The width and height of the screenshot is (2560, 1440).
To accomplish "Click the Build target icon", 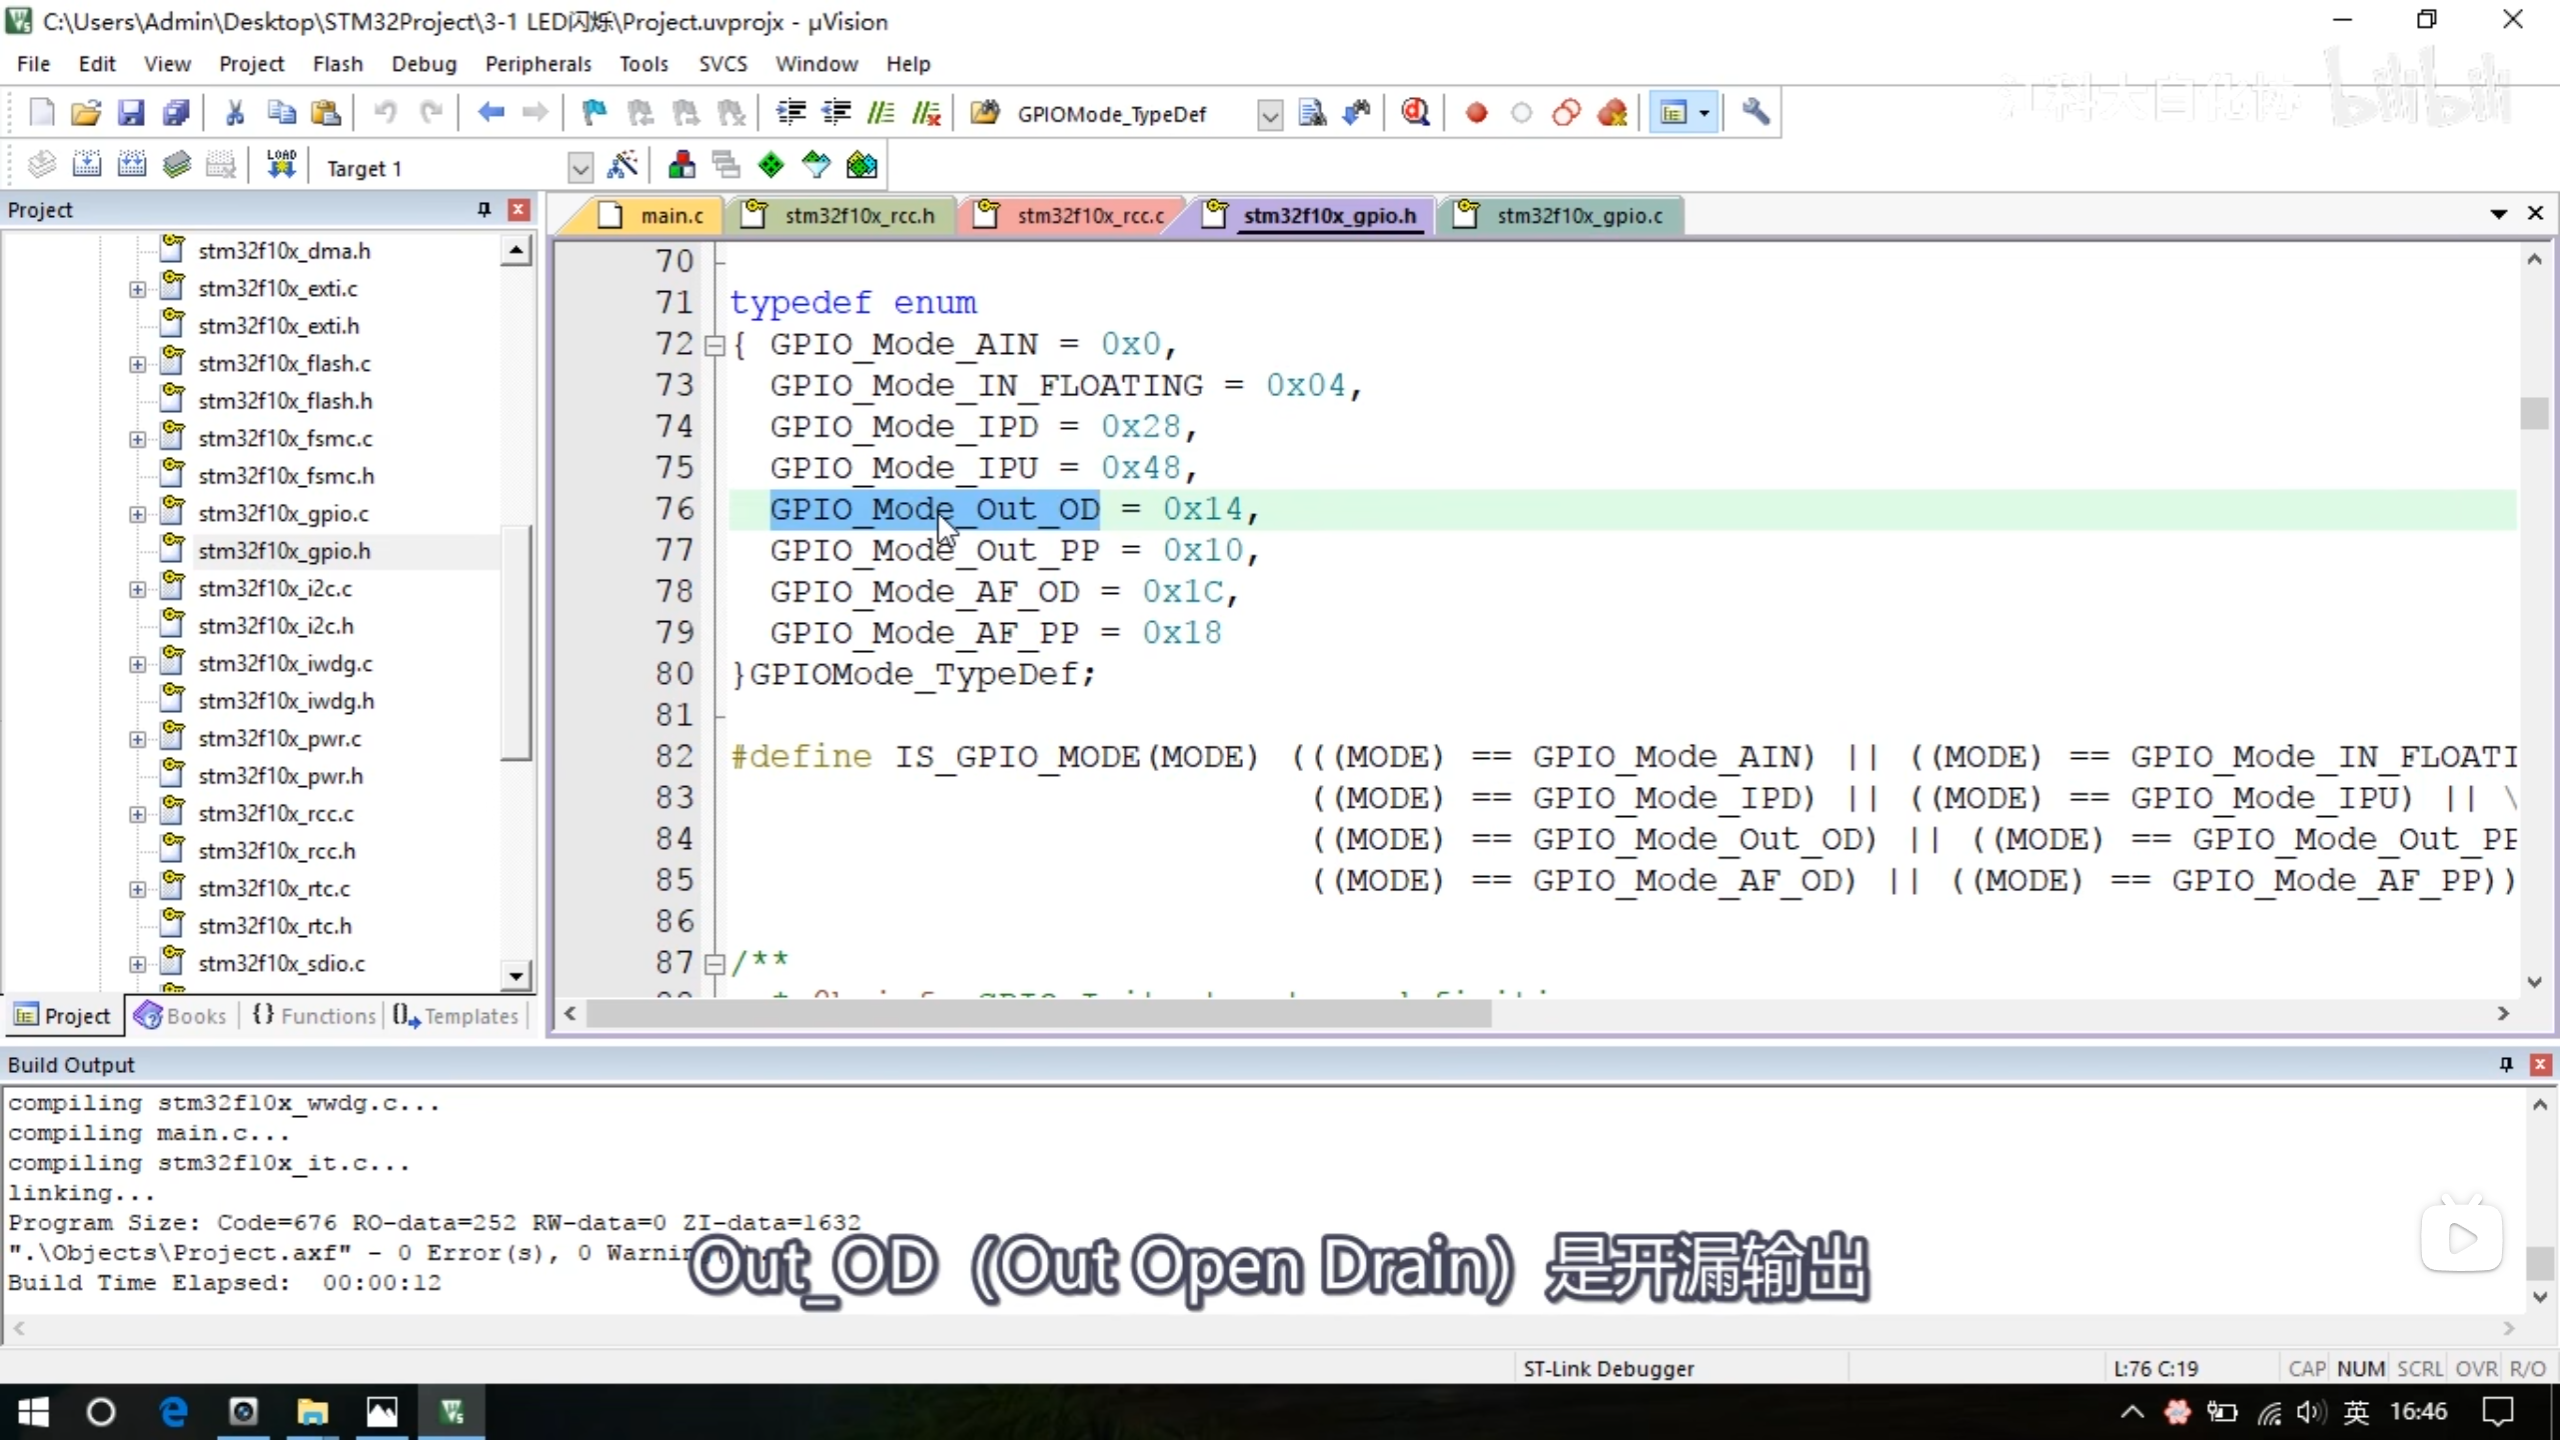I will (x=87, y=165).
